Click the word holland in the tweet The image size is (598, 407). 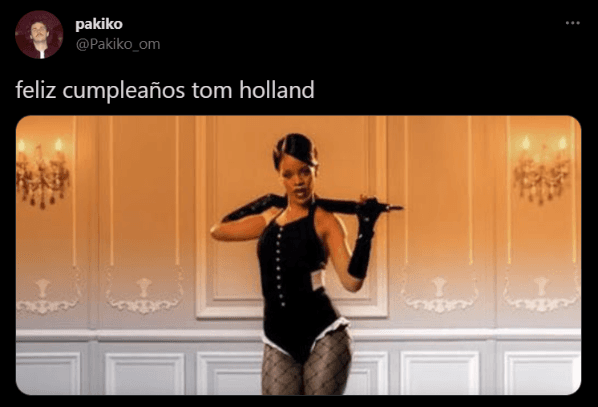[x=277, y=90]
